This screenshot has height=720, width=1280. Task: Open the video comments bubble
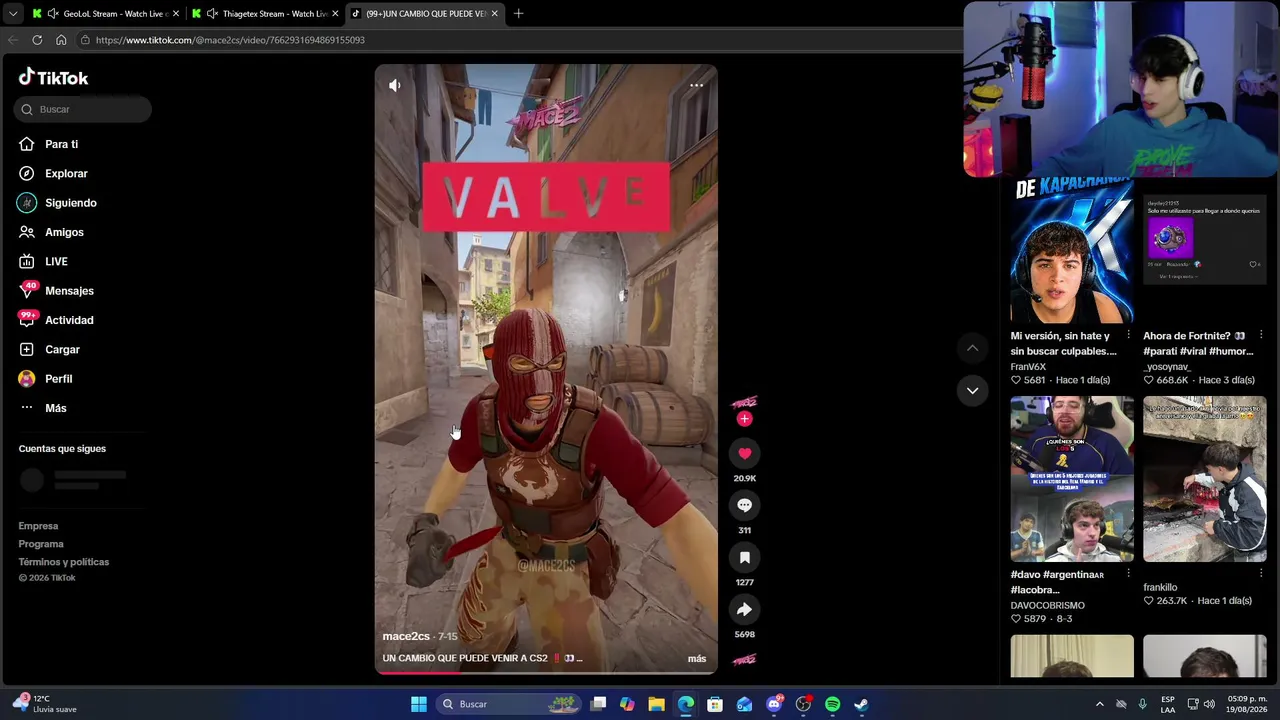coord(744,506)
